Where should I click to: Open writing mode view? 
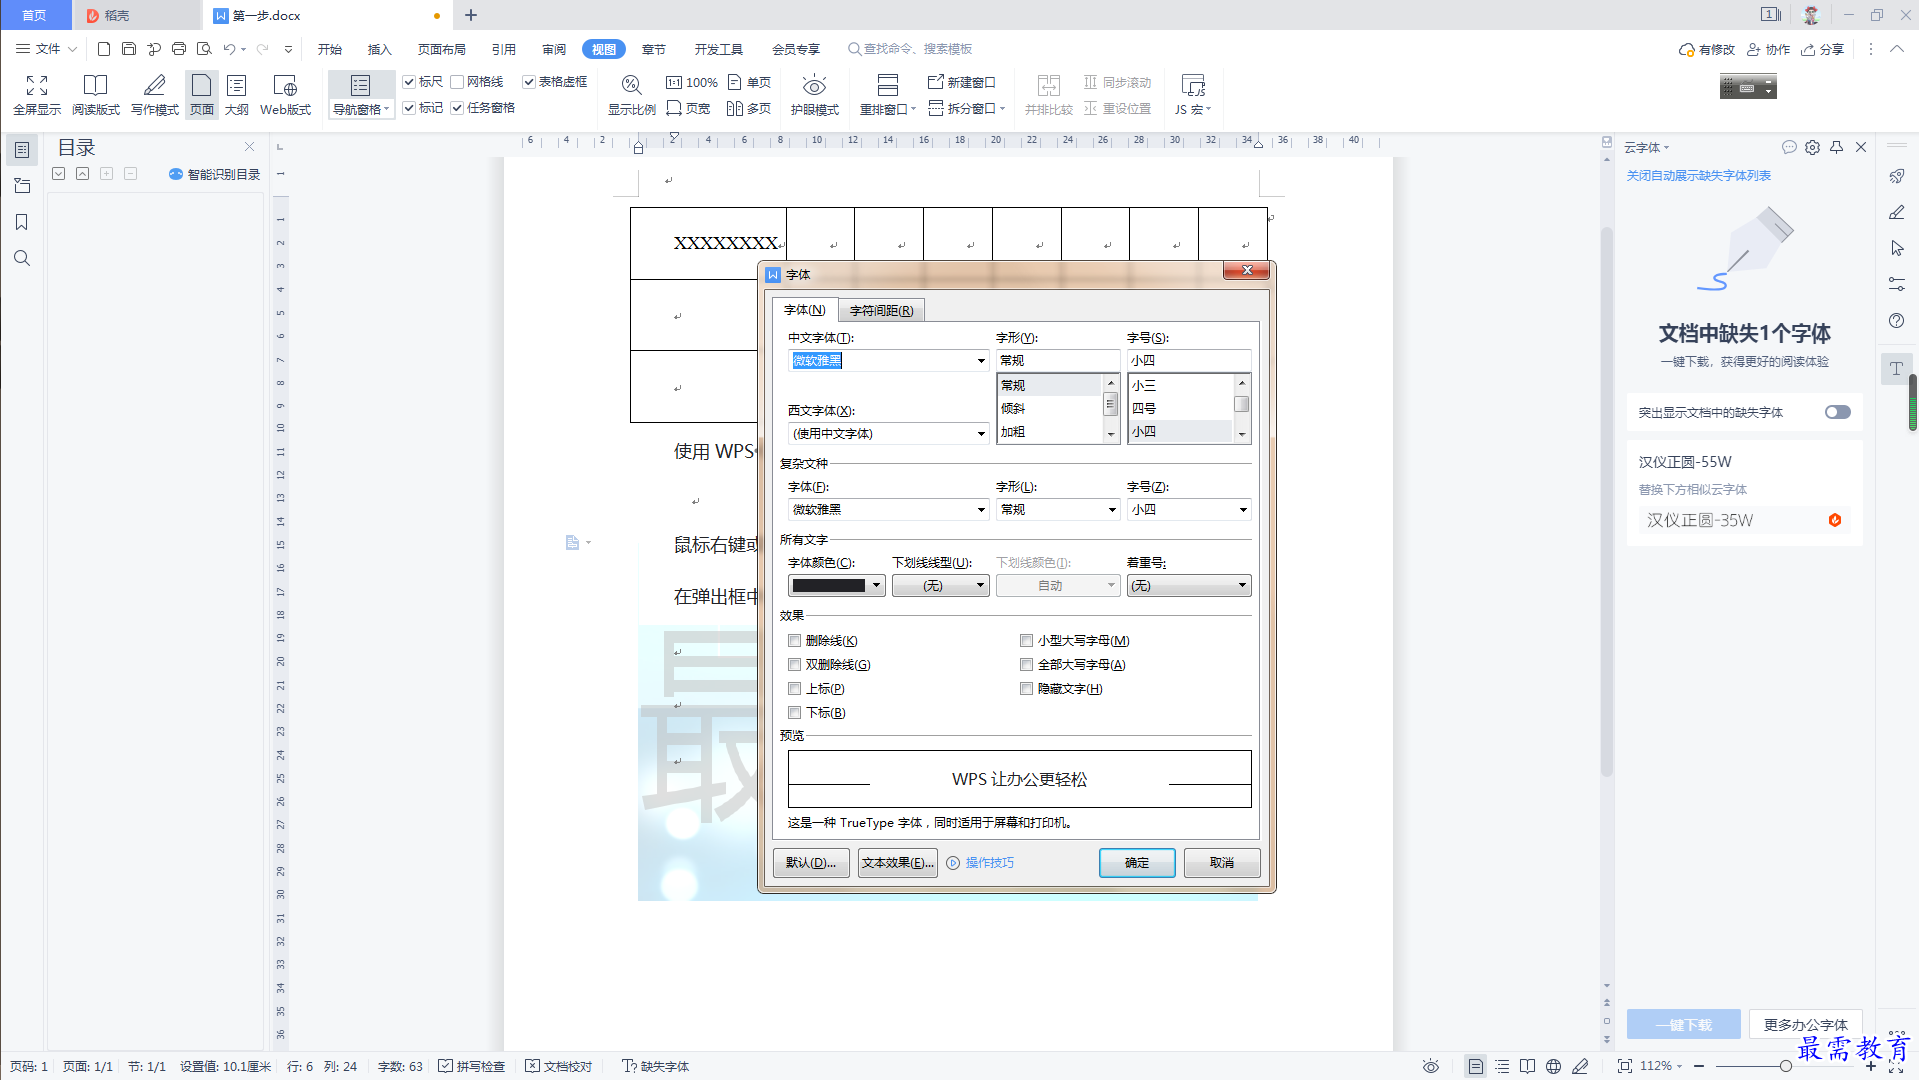(154, 95)
